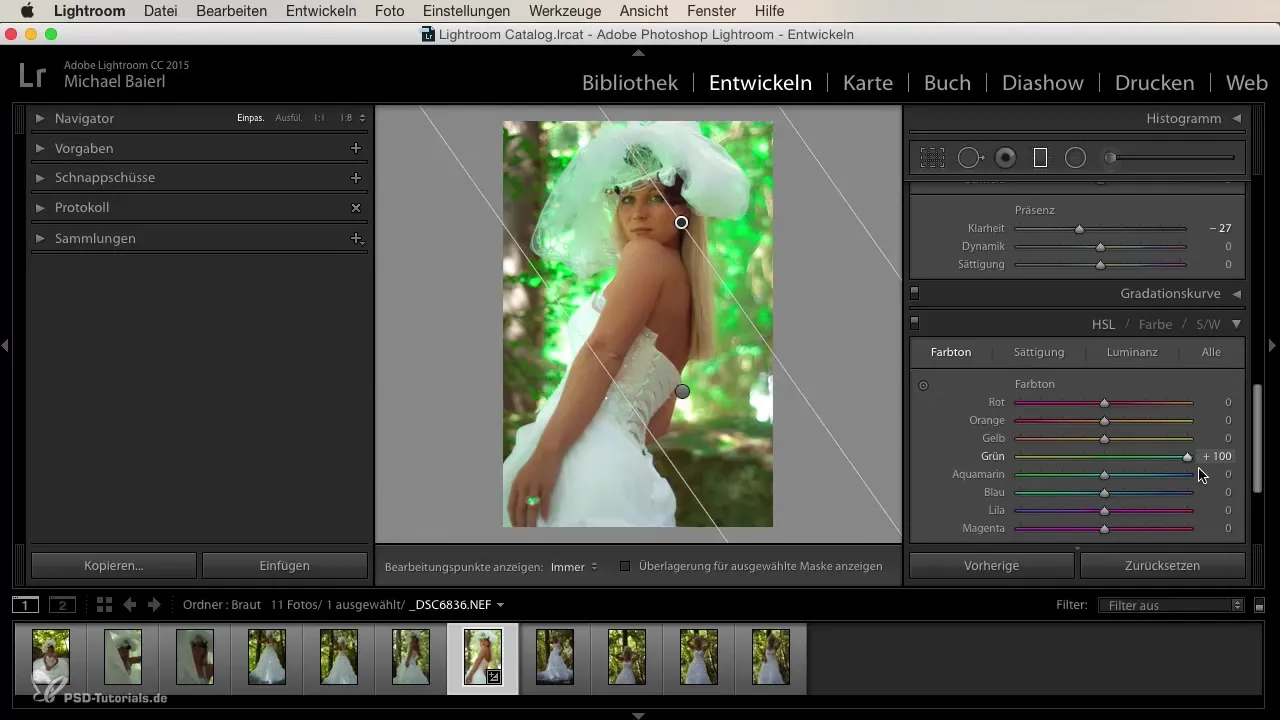1280x720 pixels.
Task: Expand the Schnappschüsse panel
Action: coord(40,177)
